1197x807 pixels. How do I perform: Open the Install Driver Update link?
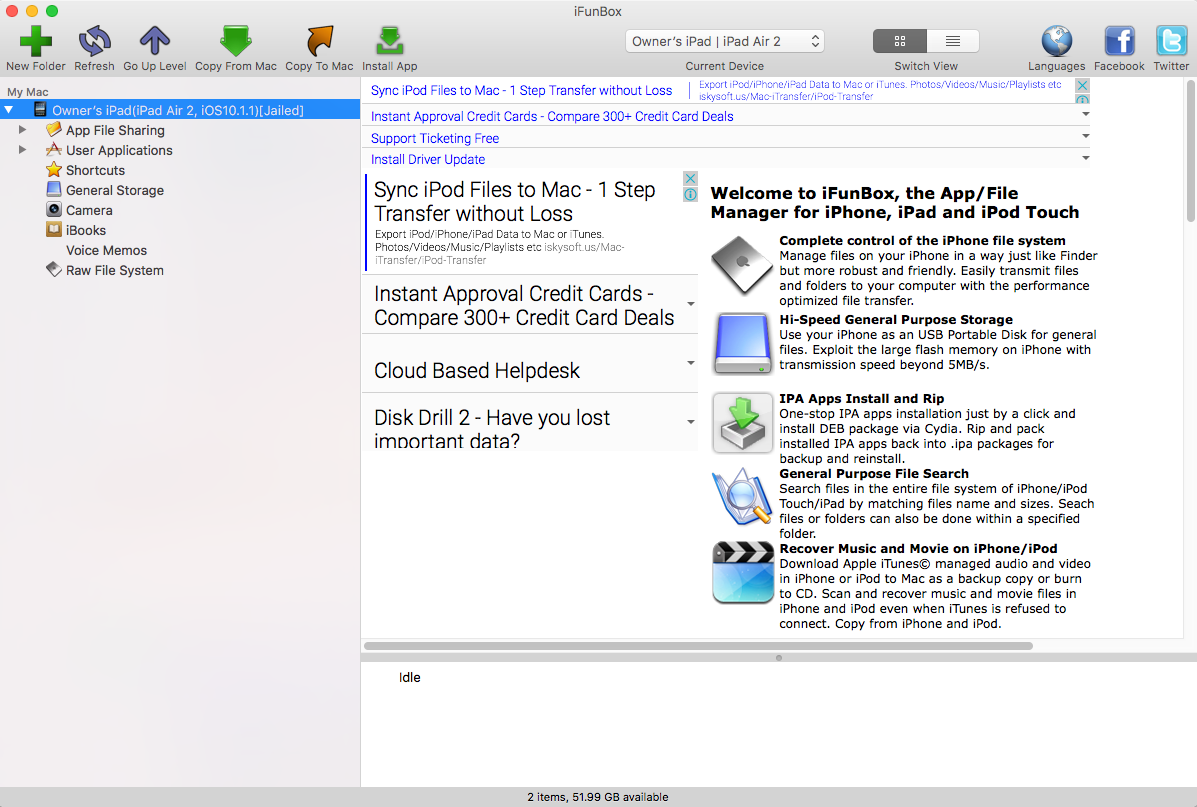(x=428, y=160)
